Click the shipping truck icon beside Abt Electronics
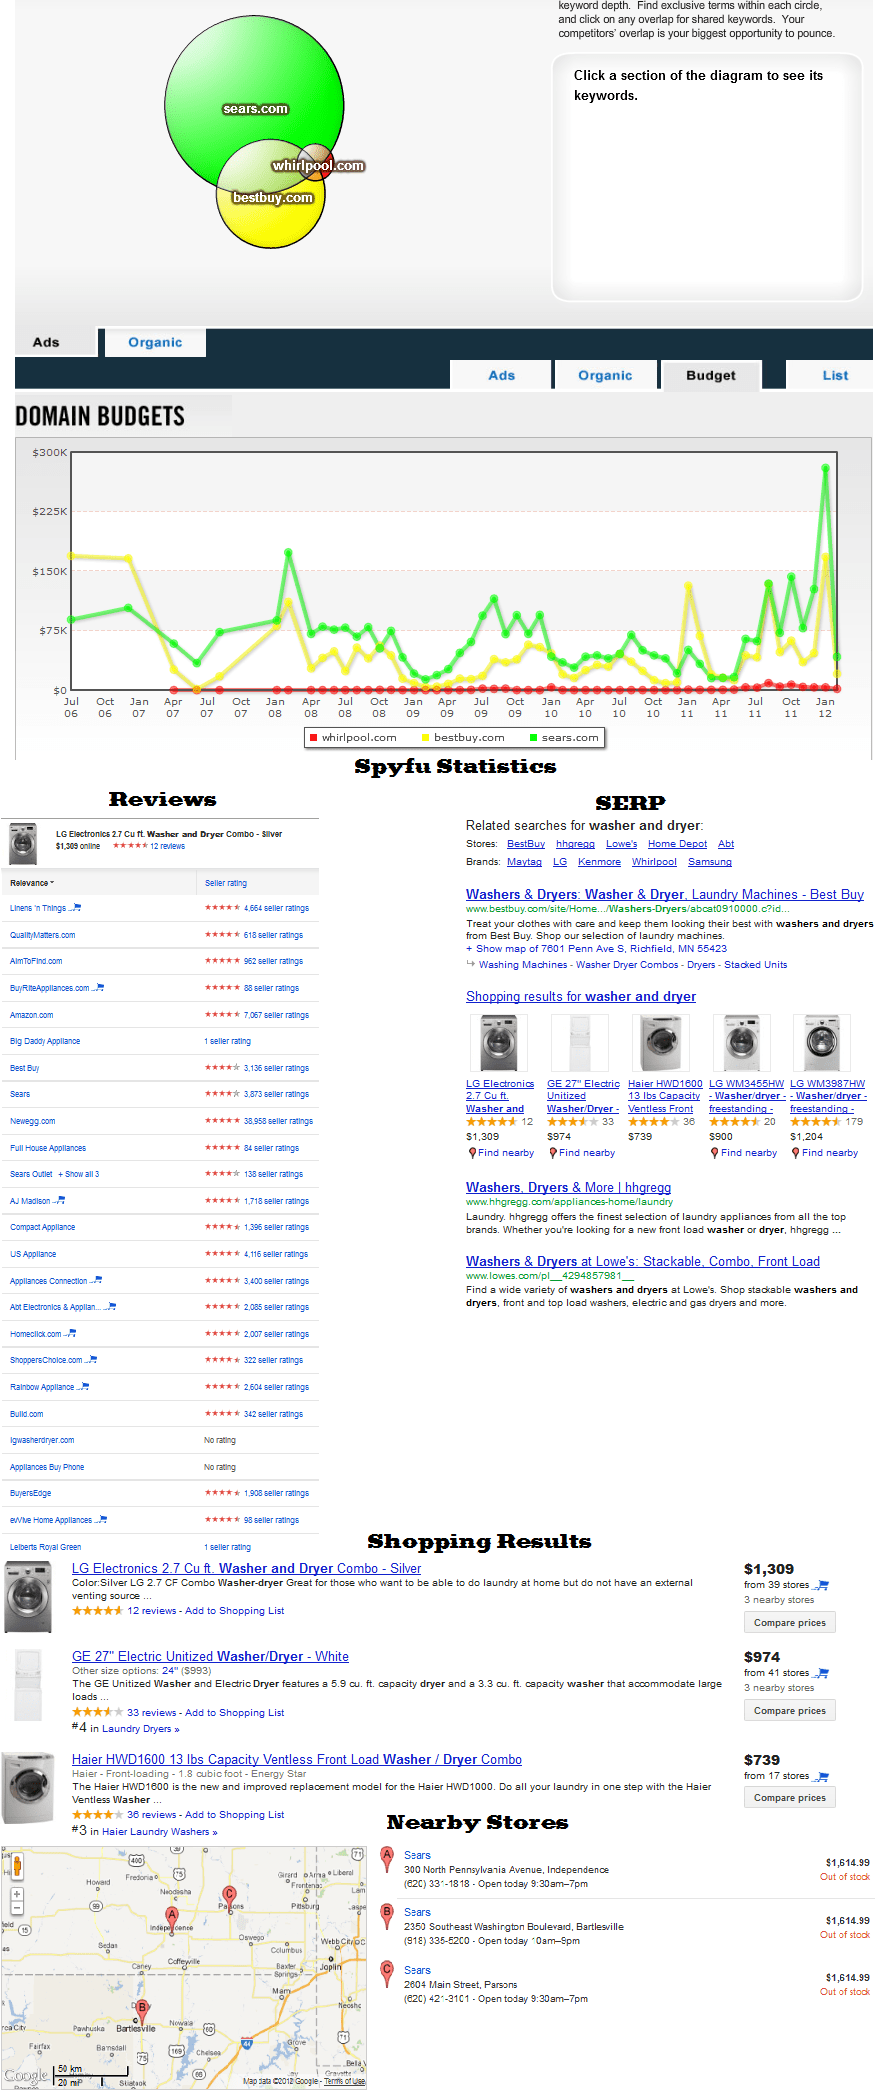Viewport: 876px width, 2098px height. click(x=110, y=1306)
